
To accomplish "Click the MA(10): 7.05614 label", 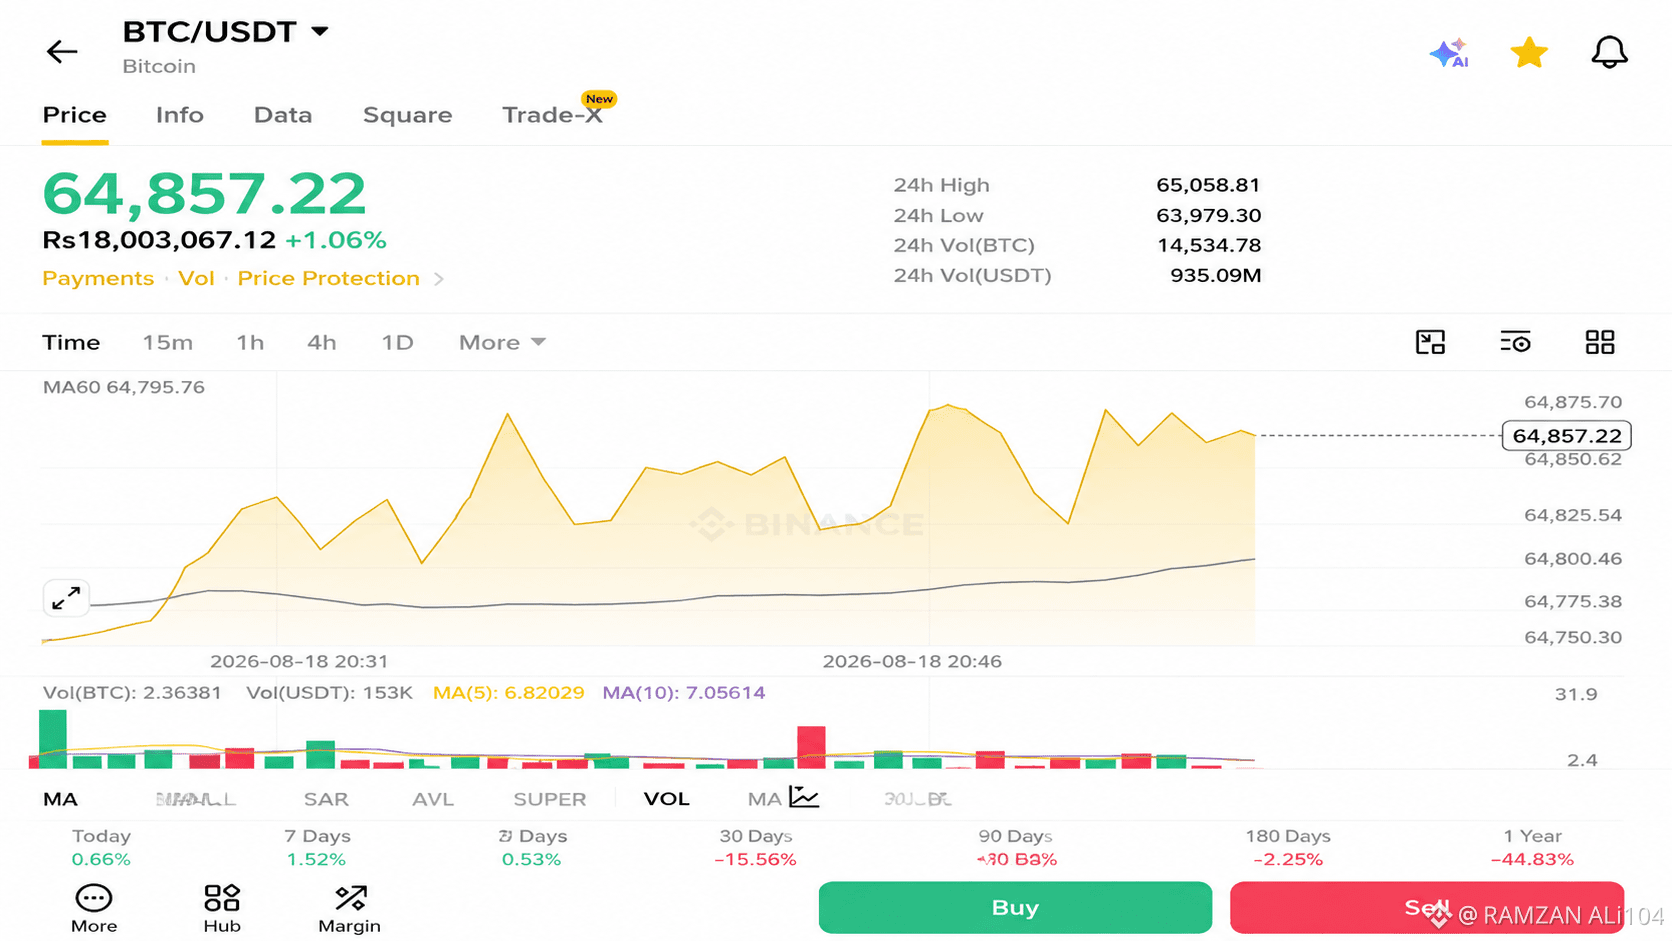I will [684, 692].
